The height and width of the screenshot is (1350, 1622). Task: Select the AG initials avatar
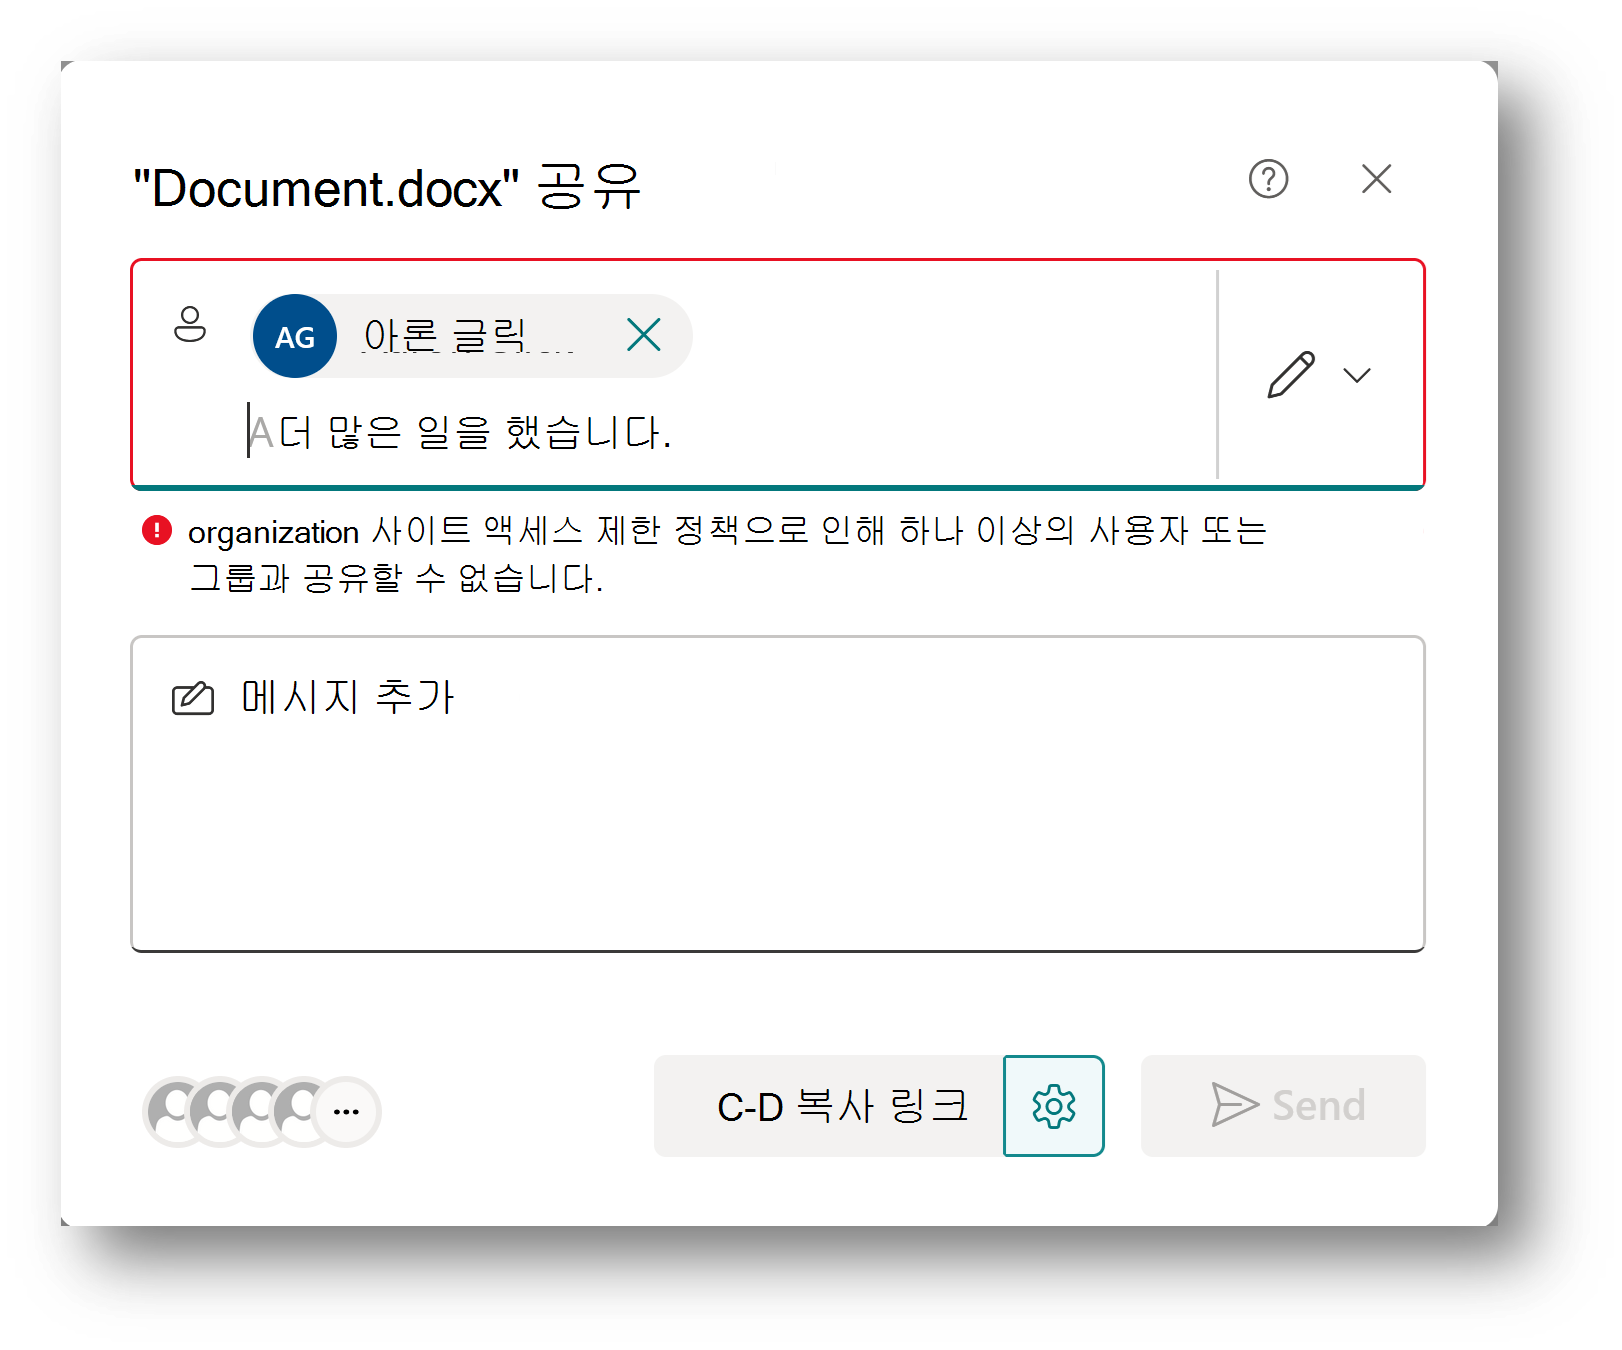pyautogui.click(x=295, y=336)
